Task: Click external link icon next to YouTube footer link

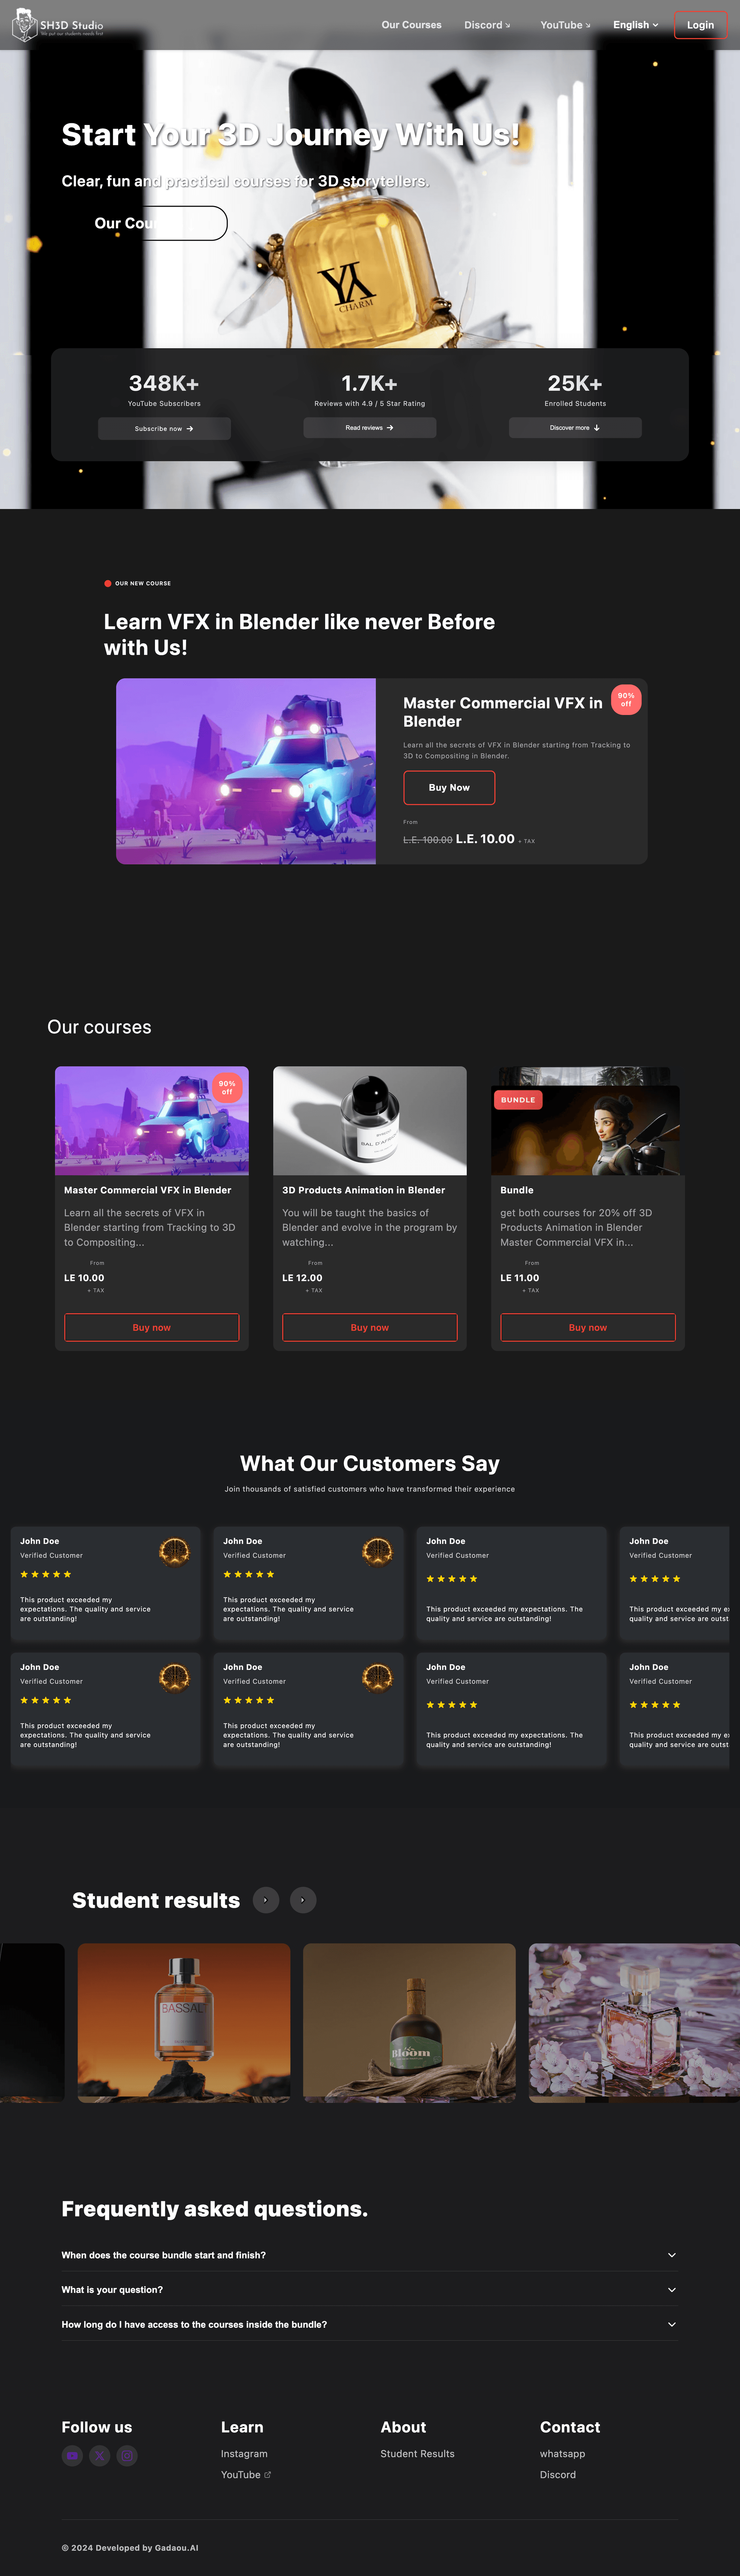Action: click(268, 2475)
